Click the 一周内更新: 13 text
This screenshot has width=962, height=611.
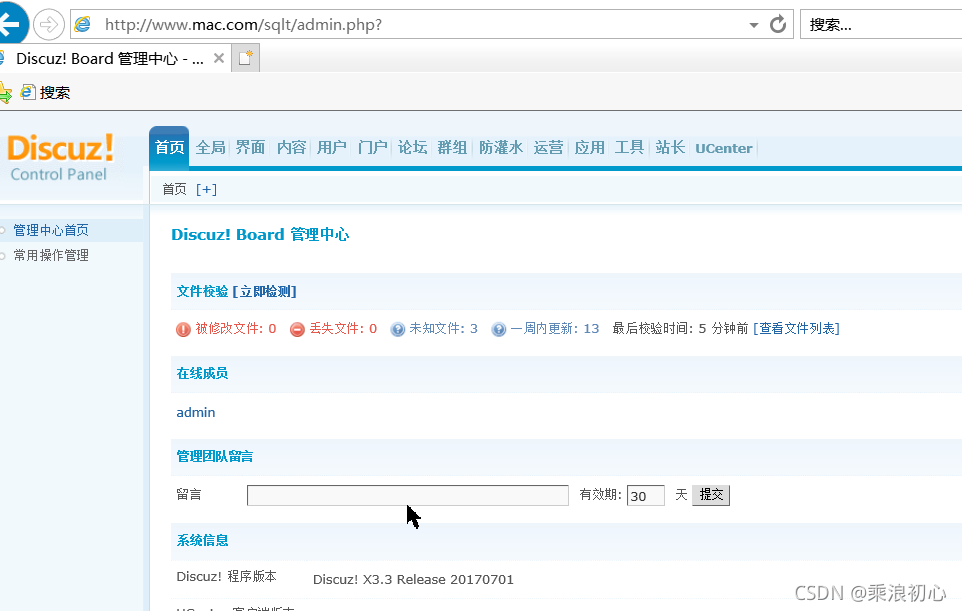point(555,328)
